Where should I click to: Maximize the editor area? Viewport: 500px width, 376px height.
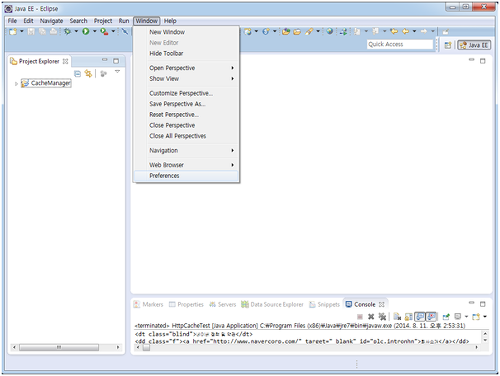[483, 61]
